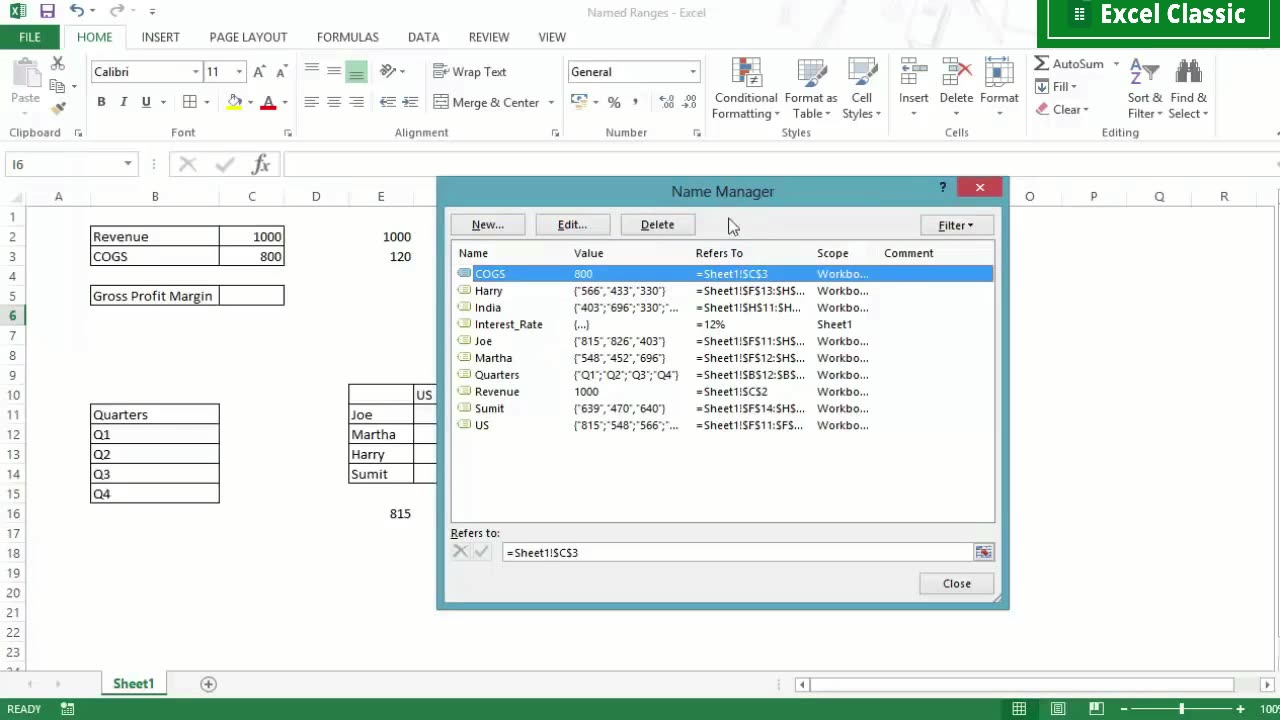Click Close button in Name Manager
This screenshot has height=720, width=1280.
(x=956, y=584)
